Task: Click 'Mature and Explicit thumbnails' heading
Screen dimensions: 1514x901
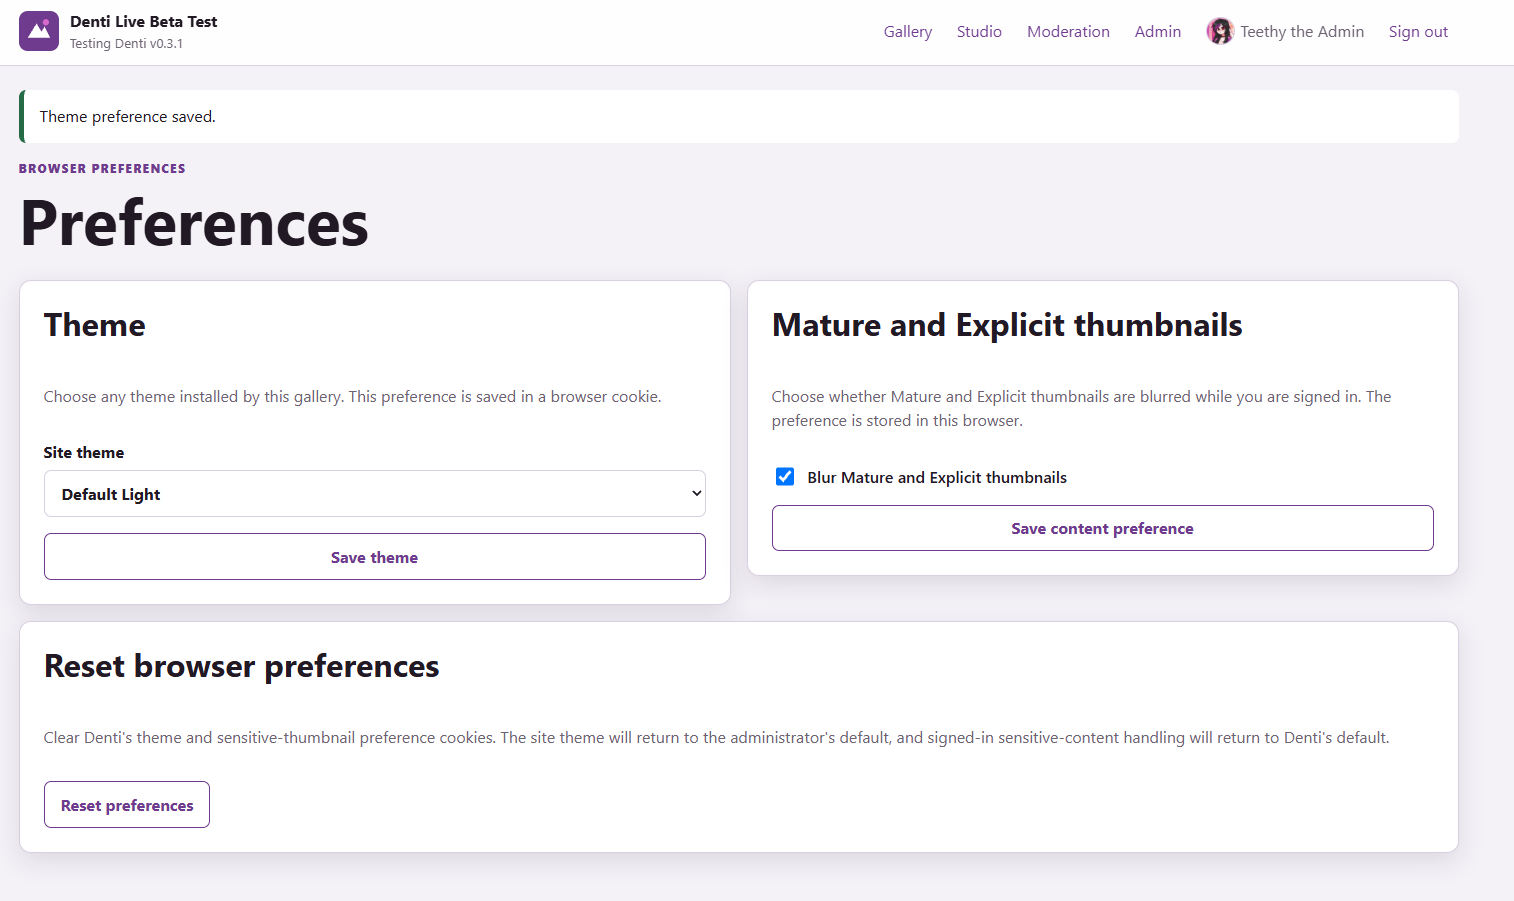Action: point(1007,325)
